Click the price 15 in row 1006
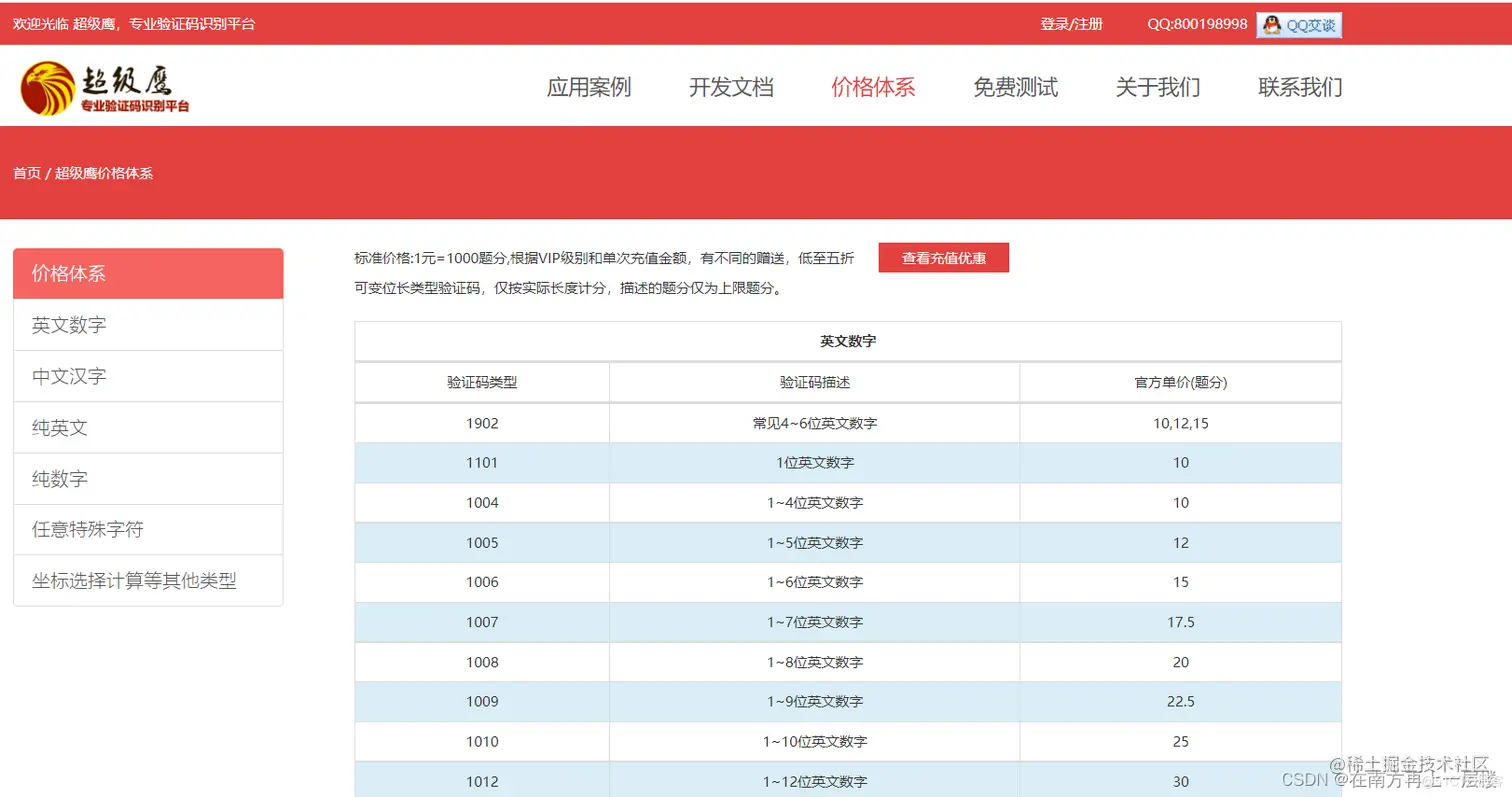This screenshot has width=1512, height=797. (1181, 582)
